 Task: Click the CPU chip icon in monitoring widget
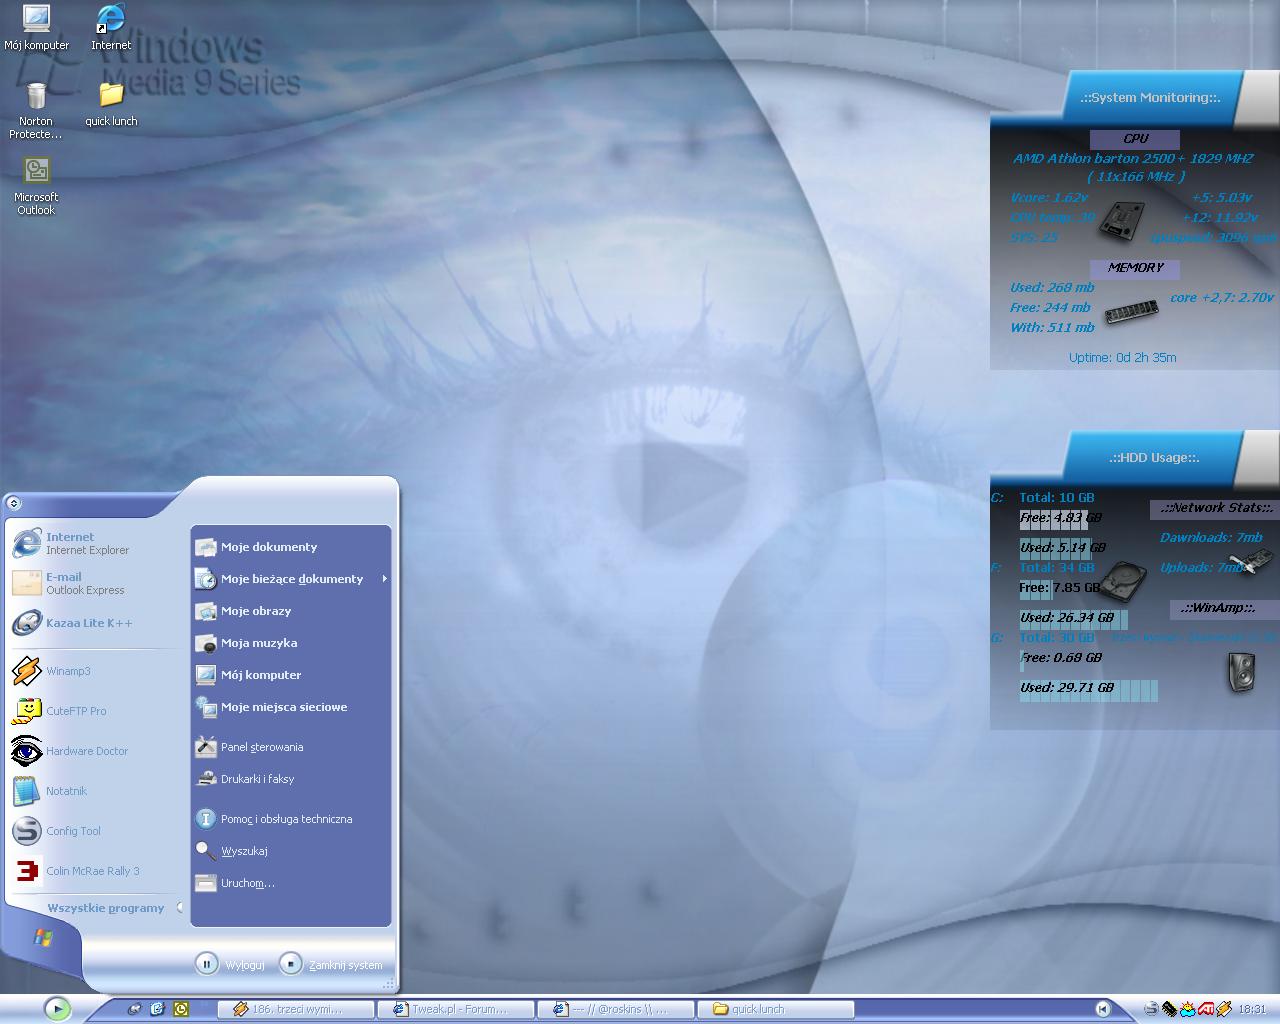(x=1121, y=220)
